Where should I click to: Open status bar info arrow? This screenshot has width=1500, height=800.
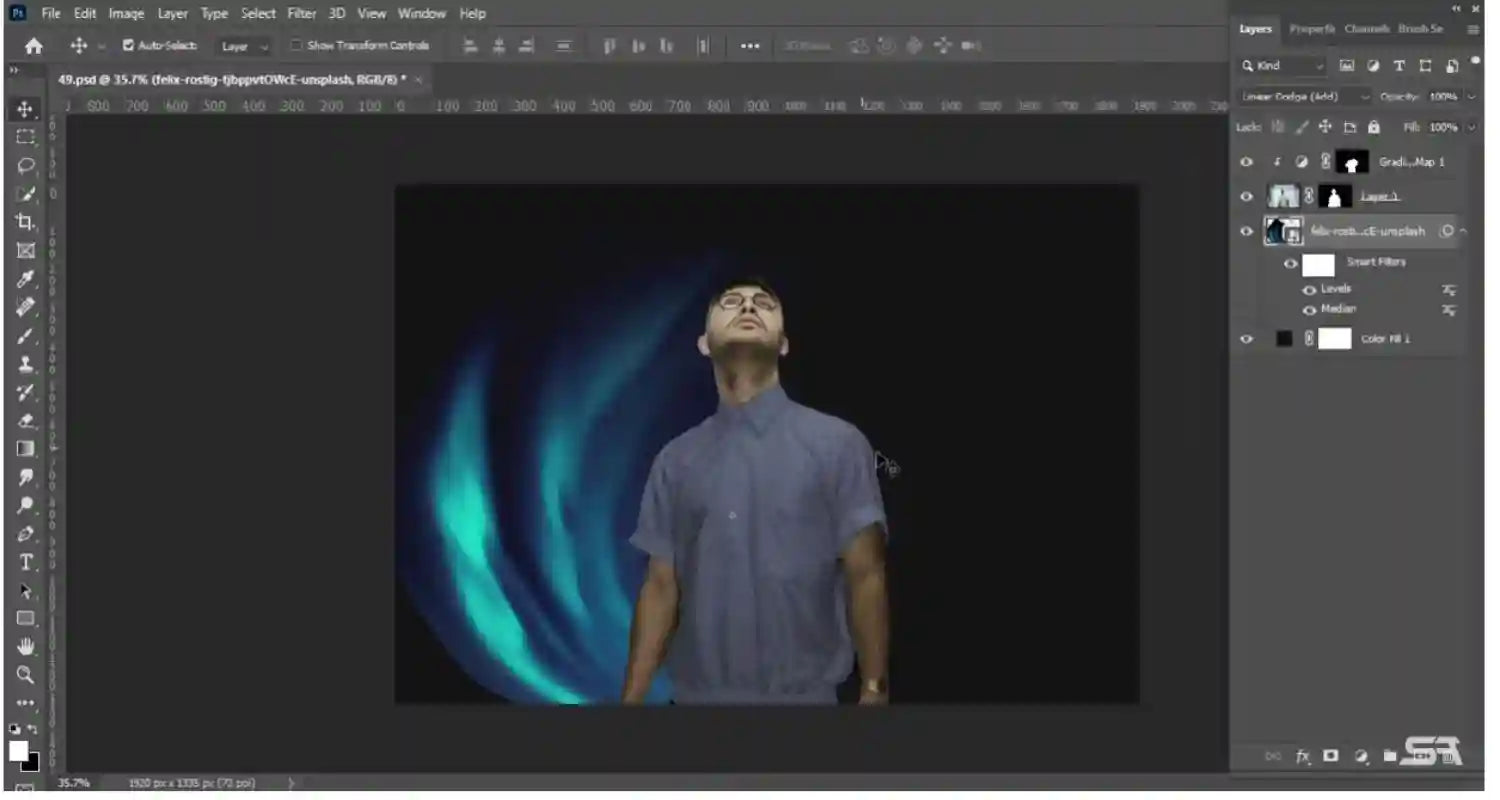coord(291,783)
